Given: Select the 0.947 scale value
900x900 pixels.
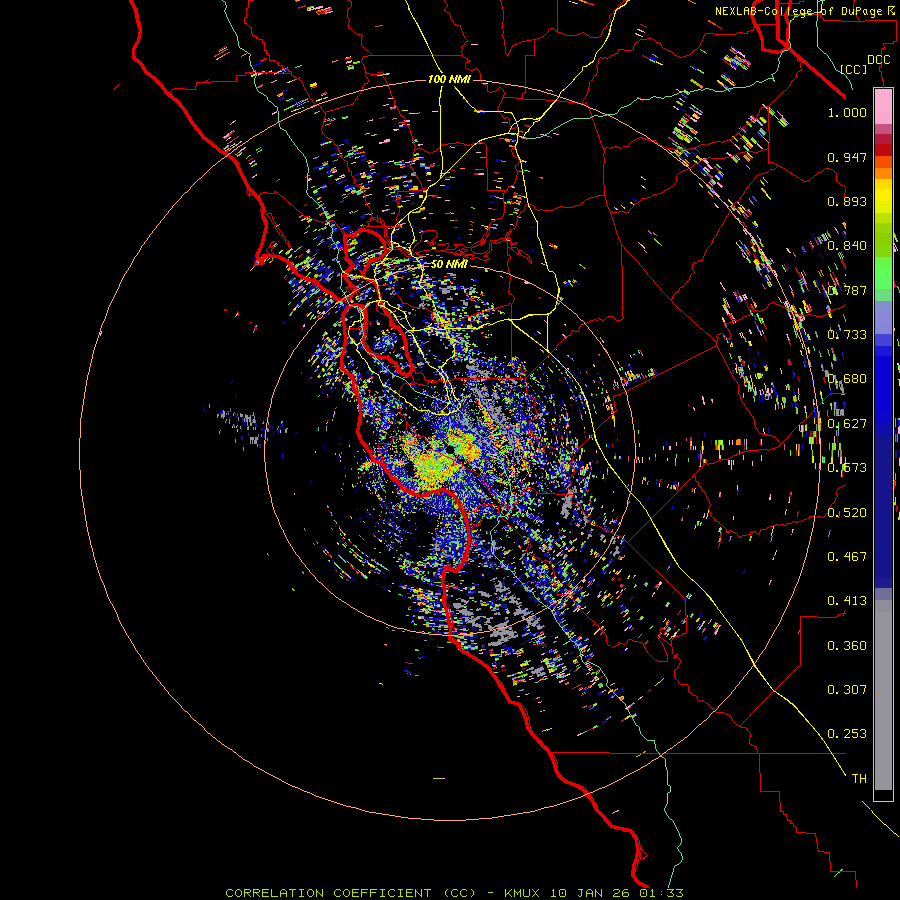Looking at the screenshot, I should [847, 157].
